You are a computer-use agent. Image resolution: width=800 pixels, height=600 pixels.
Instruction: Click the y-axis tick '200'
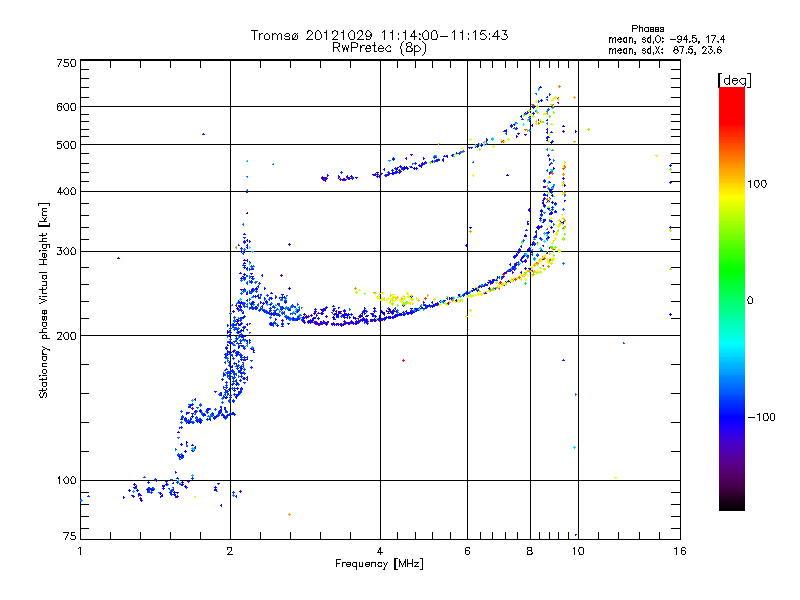pos(67,336)
